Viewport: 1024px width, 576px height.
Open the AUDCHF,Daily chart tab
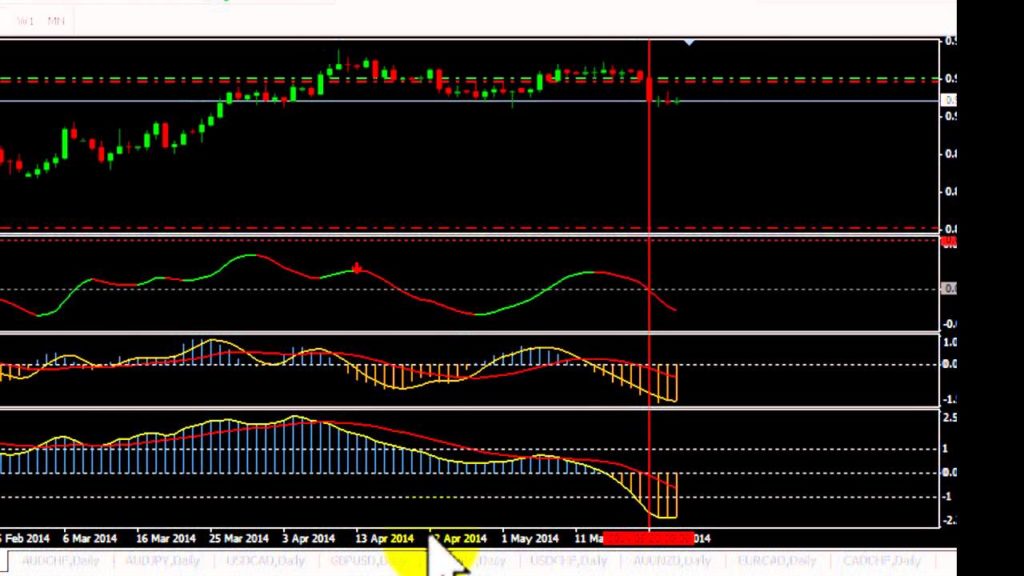pos(60,561)
